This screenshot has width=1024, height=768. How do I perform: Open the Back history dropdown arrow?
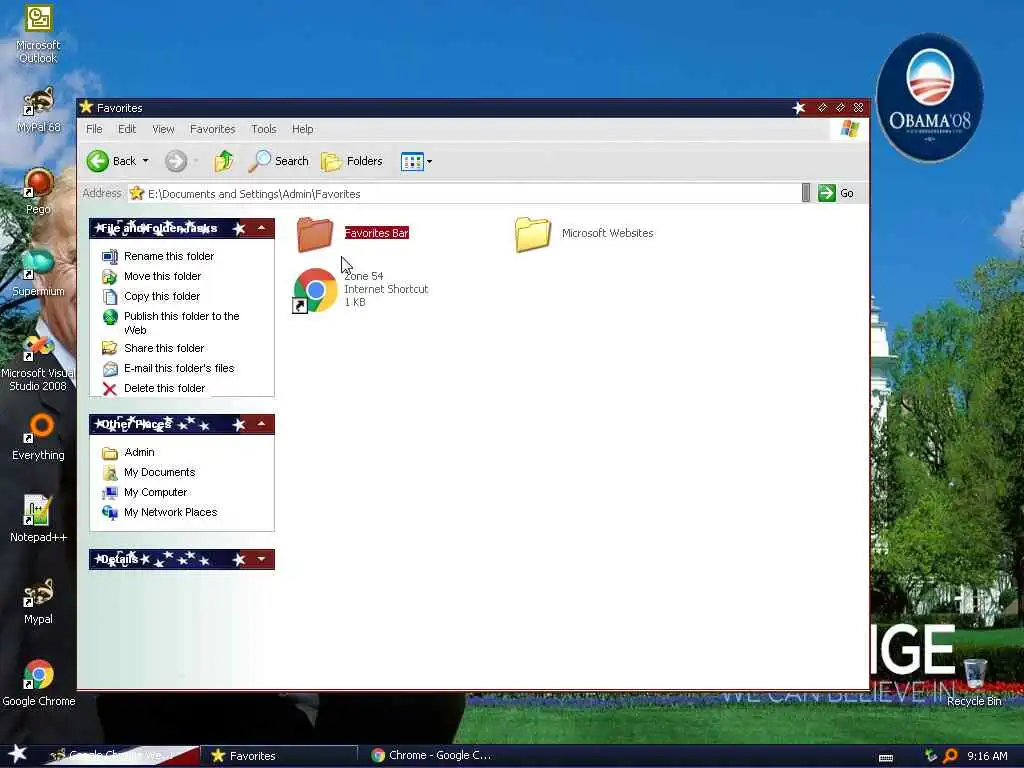point(146,161)
